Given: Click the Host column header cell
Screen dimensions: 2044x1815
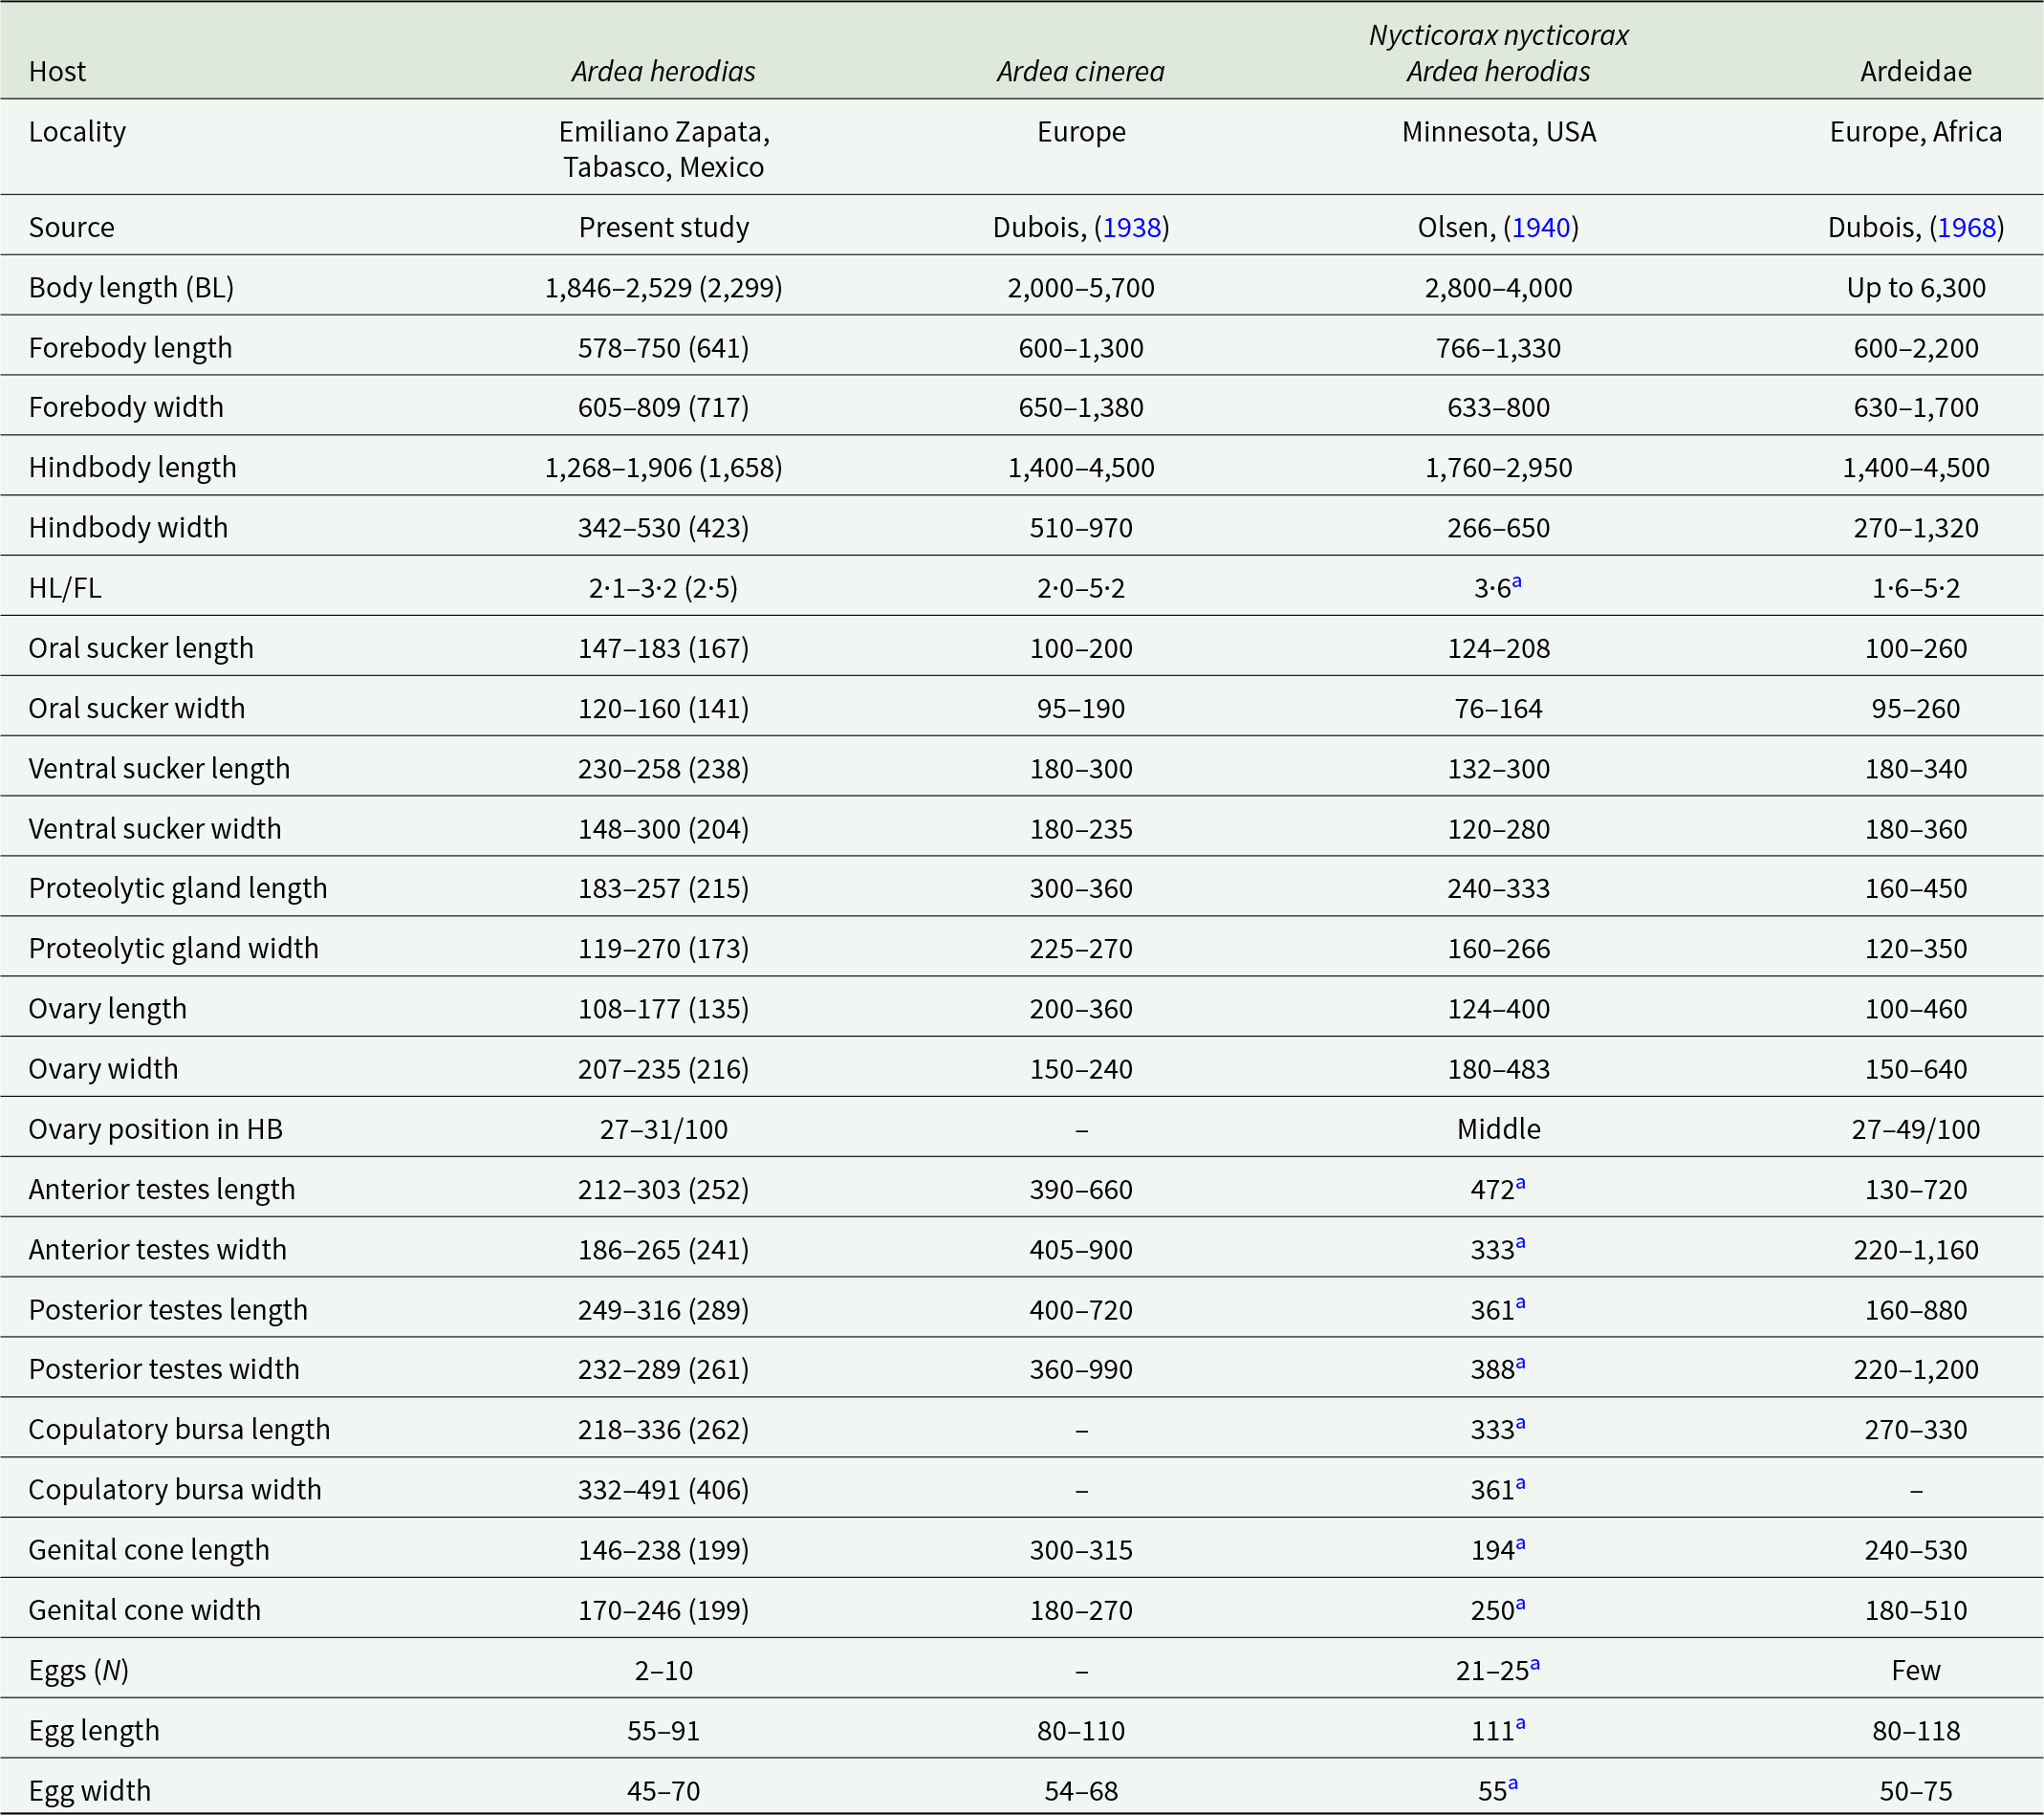Looking at the screenshot, I should pos(58,72).
